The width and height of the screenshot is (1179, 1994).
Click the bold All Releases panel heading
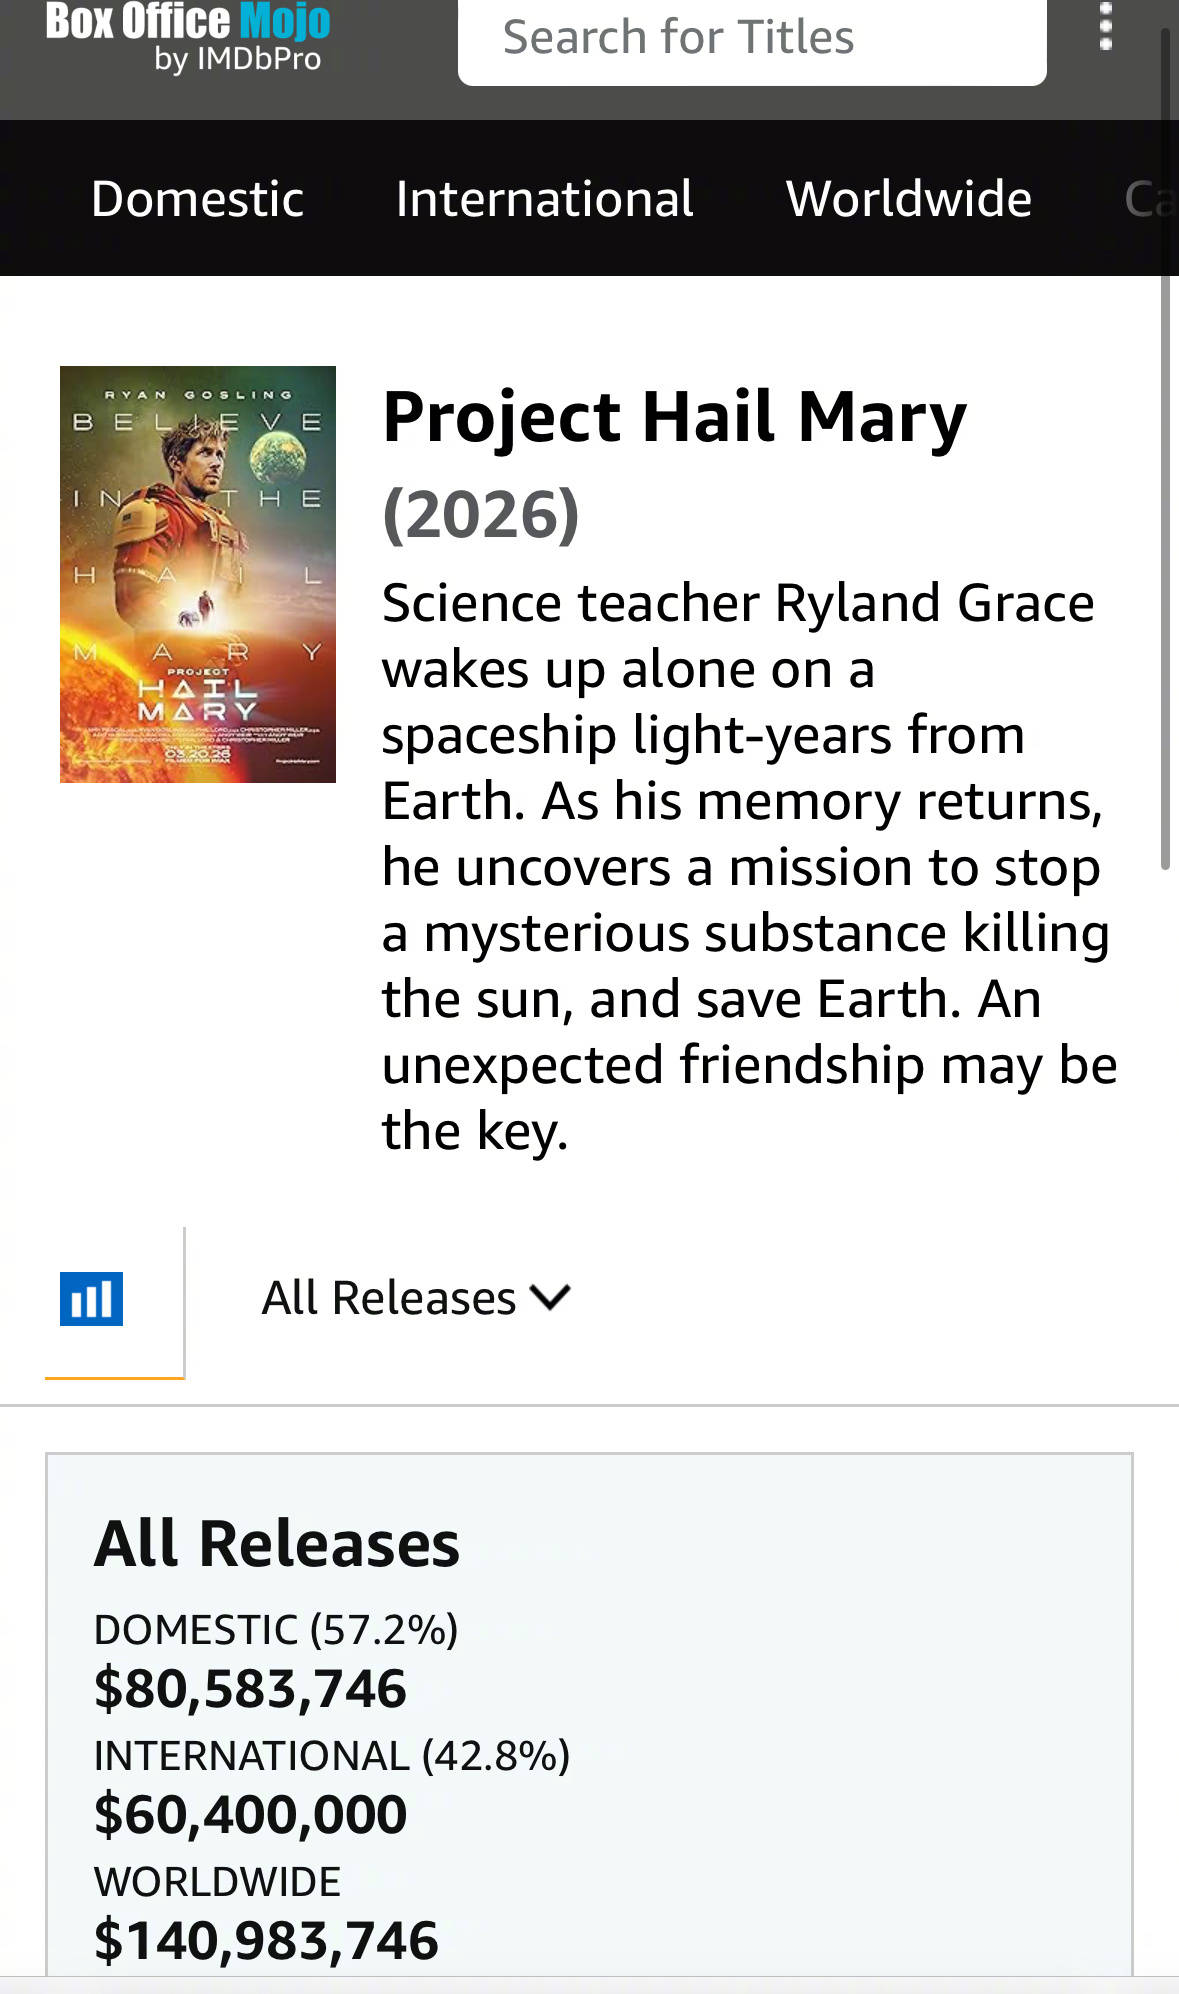point(277,1543)
